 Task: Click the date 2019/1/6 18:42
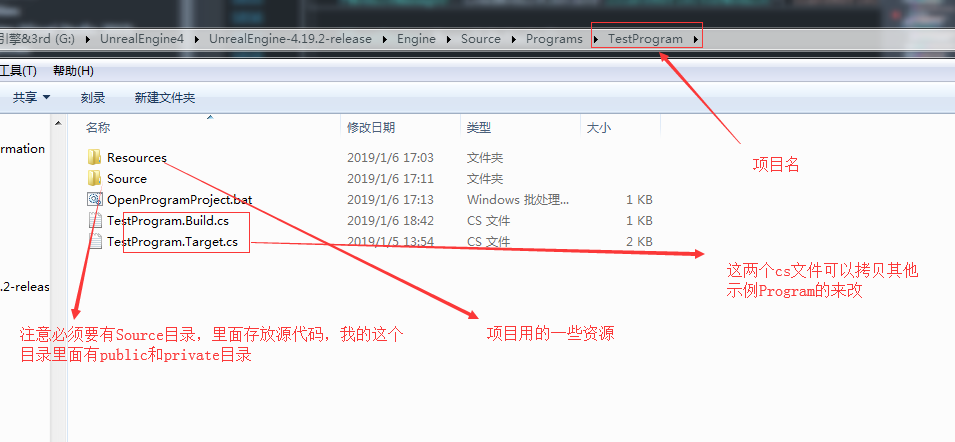click(390, 220)
